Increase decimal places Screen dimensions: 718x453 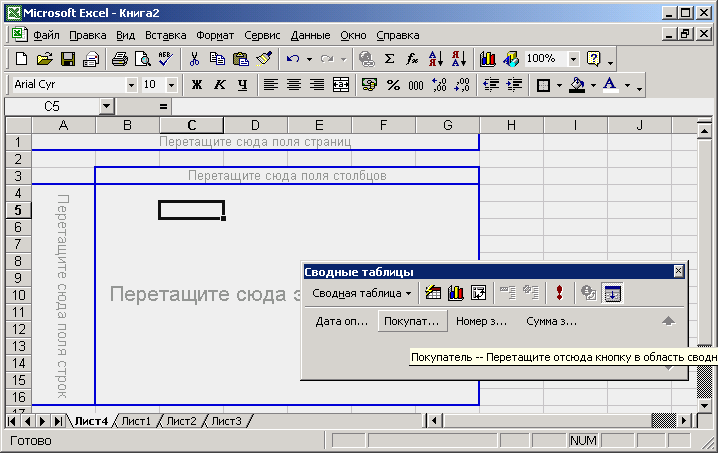(439, 85)
